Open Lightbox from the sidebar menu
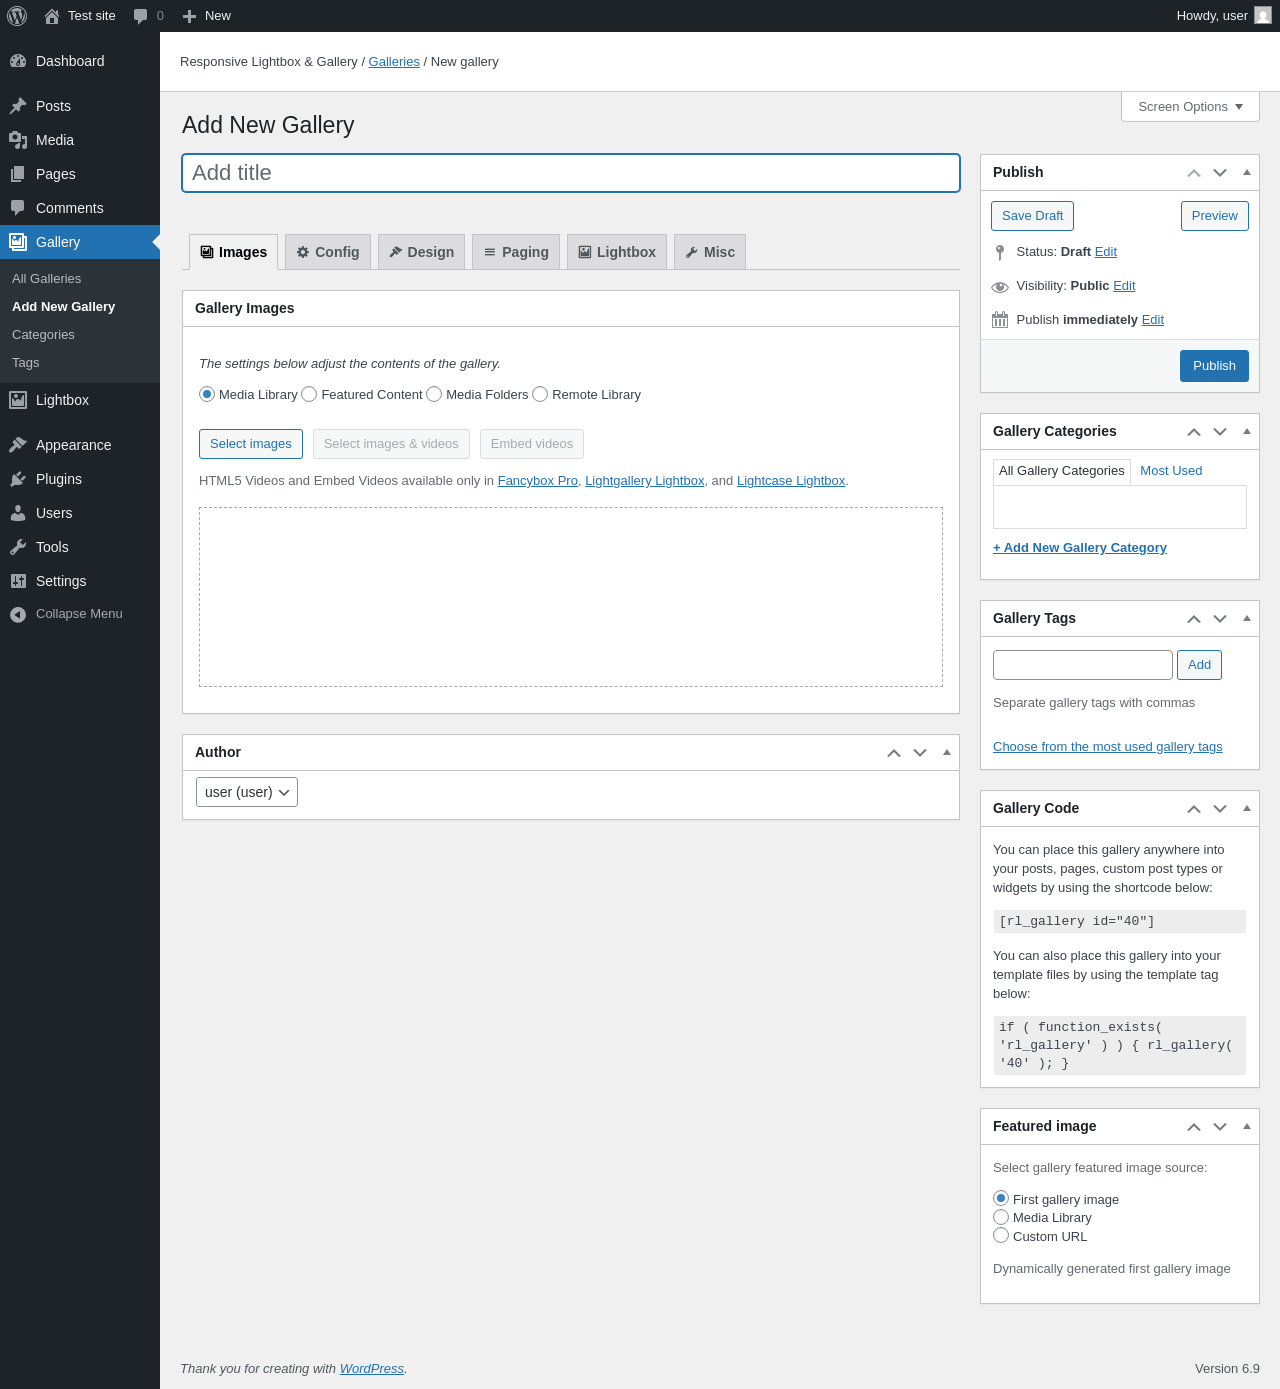The height and width of the screenshot is (1389, 1280). pyautogui.click(x=62, y=400)
